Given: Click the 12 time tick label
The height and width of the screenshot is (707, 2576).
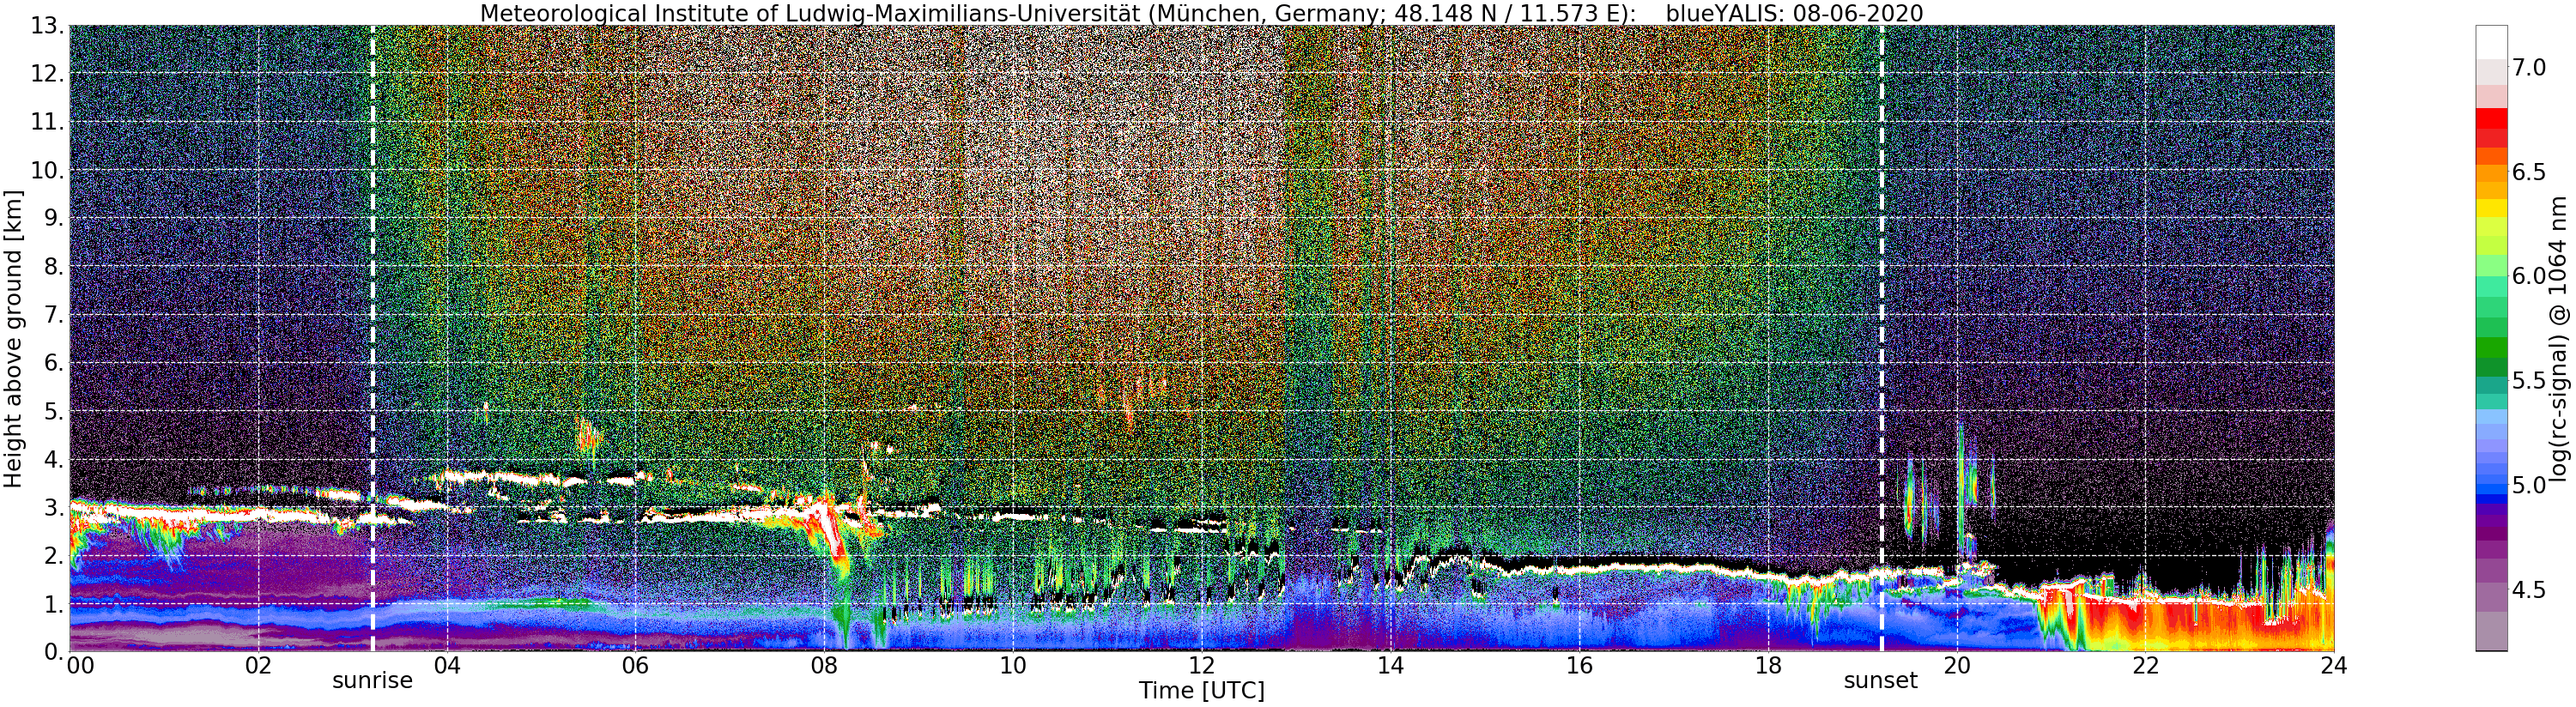Looking at the screenshot, I should pos(1201,666).
